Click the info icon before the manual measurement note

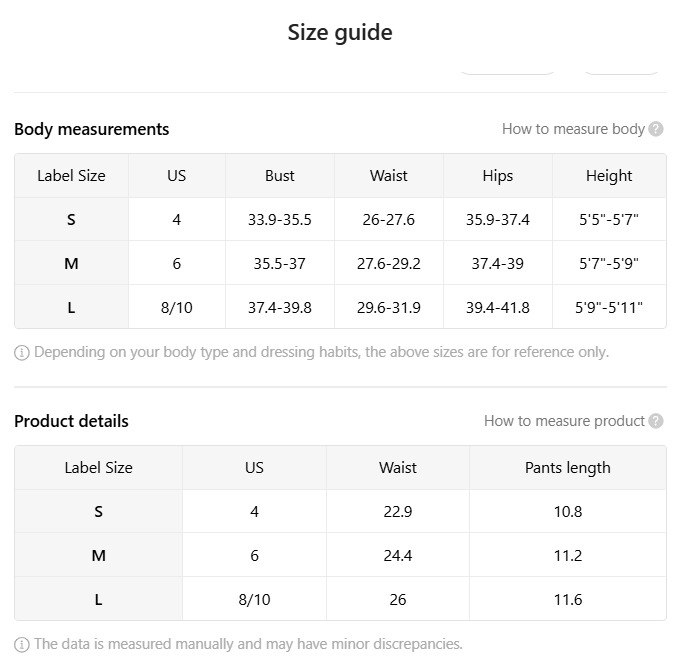[x=22, y=645]
